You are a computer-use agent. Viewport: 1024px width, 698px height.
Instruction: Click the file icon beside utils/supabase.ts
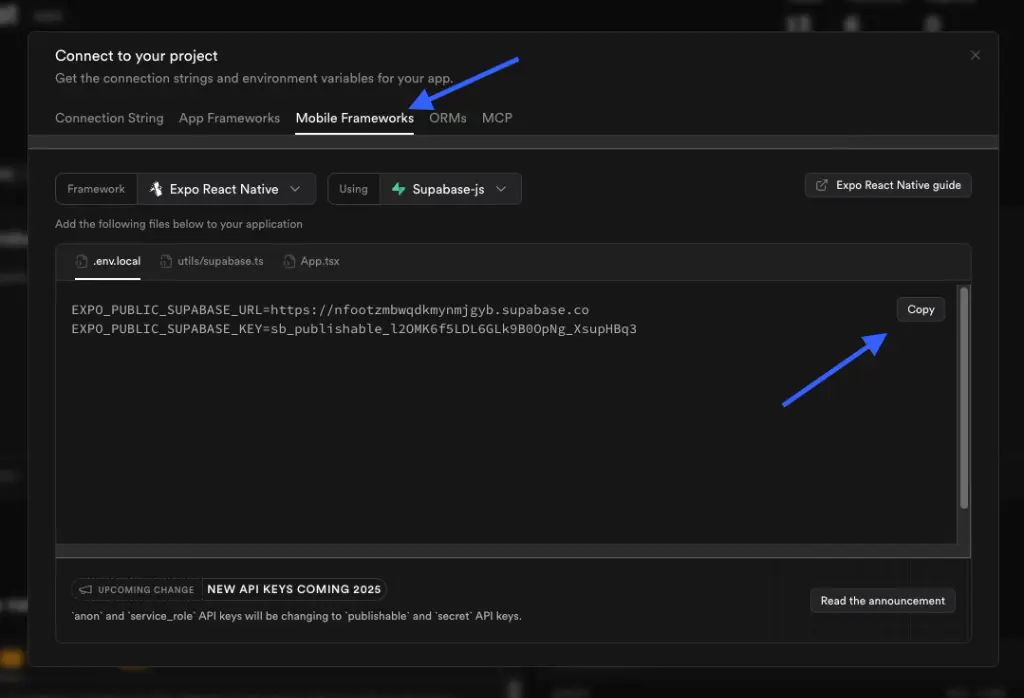coord(164,261)
